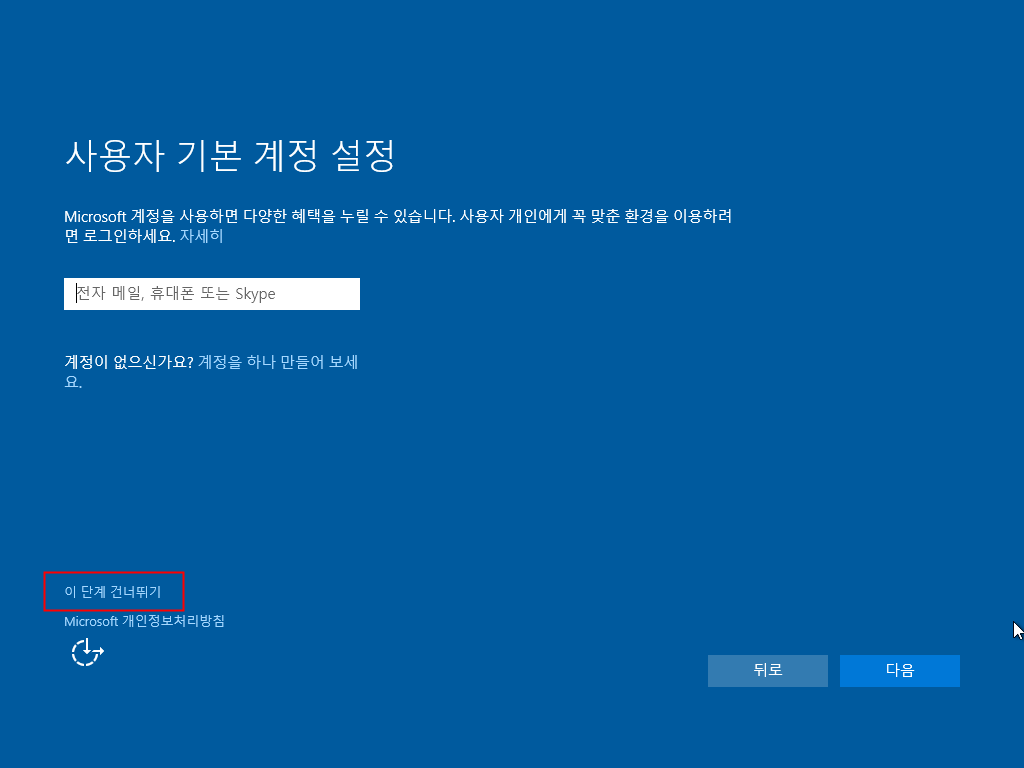Activate the blue '다음' confirmation button
This screenshot has height=768, width=1024.
(x=899, y=670)
